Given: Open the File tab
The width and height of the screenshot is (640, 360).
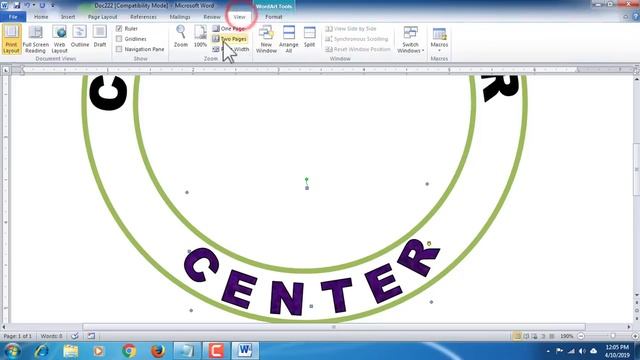Looking at the screenshot, I should pyautogui.click(x=13, y=17).
